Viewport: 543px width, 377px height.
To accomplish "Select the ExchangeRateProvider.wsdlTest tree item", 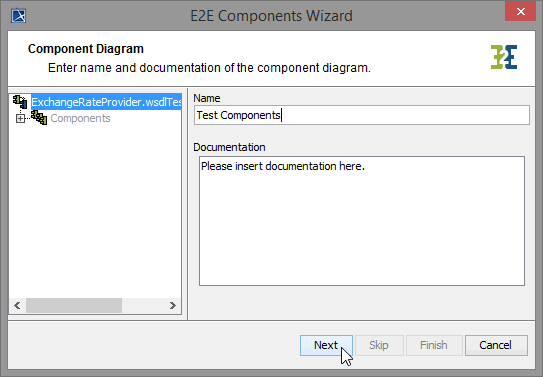I will pyautogui.click(x=106, y=102).
